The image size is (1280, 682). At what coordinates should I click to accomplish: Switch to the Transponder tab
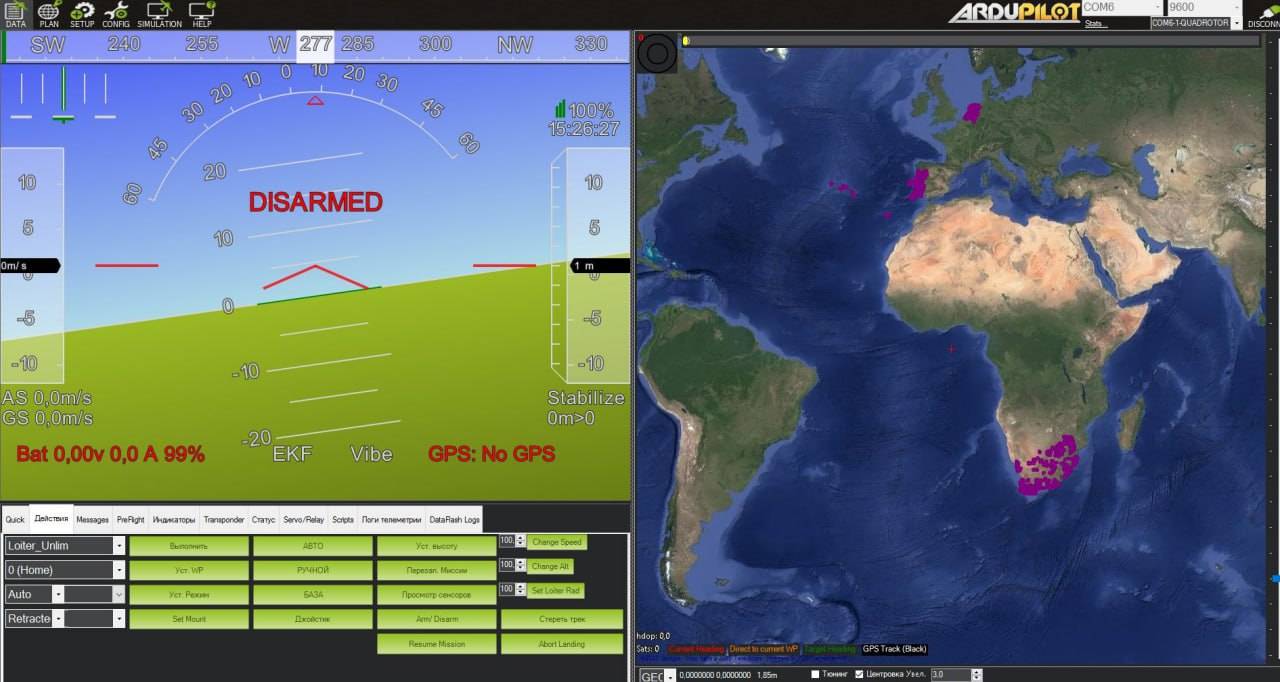click(223, 520)
